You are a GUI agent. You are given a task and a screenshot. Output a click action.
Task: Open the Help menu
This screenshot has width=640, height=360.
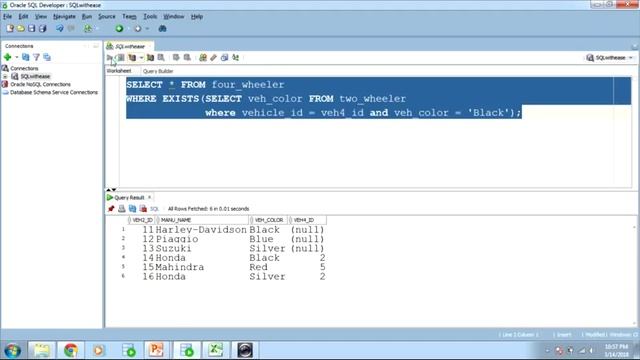coord(197,16)
